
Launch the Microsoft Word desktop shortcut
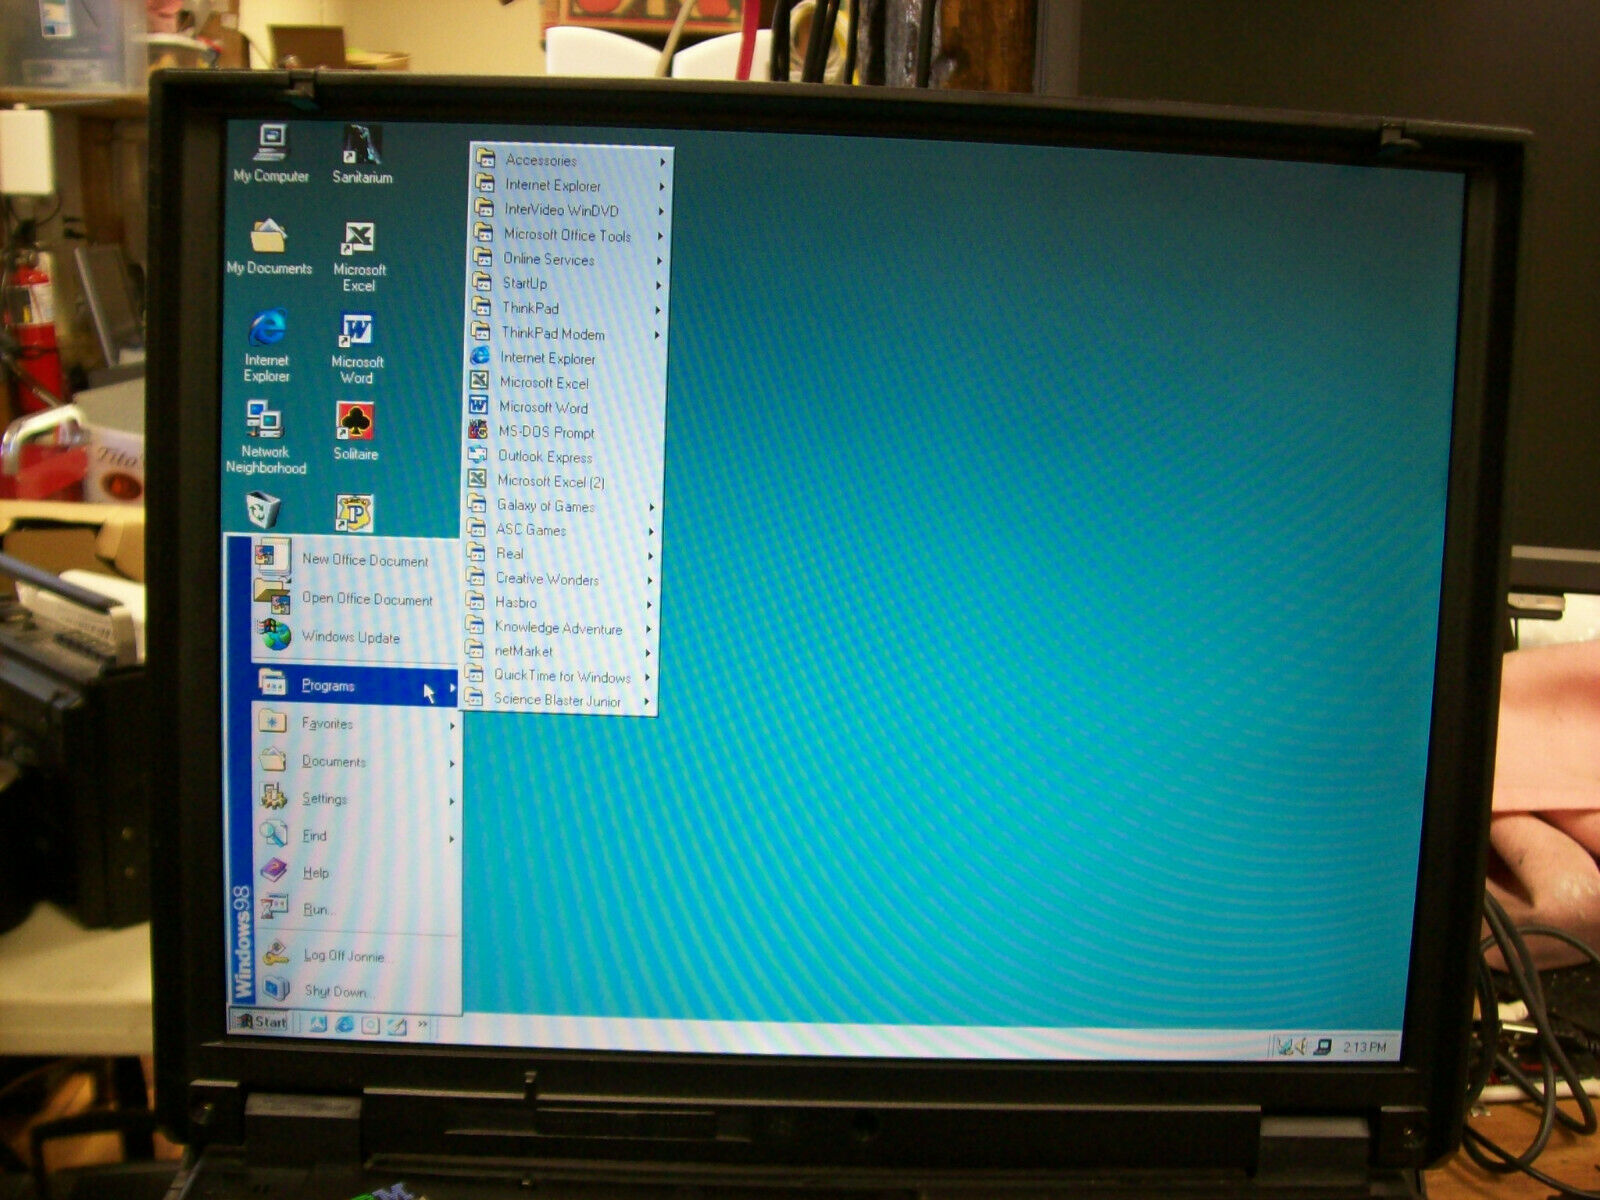pos(357,349)
